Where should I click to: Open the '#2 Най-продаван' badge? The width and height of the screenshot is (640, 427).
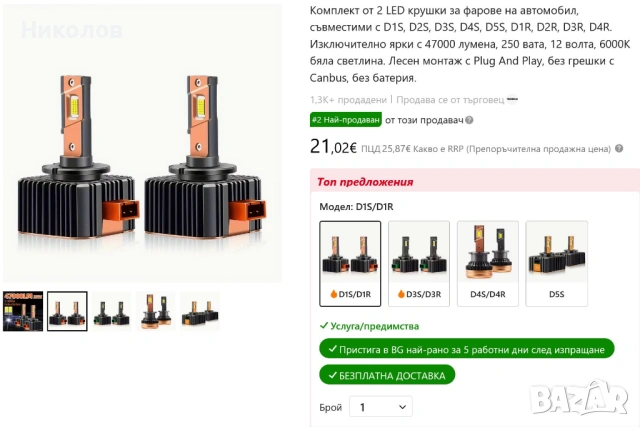click(346, 120)
